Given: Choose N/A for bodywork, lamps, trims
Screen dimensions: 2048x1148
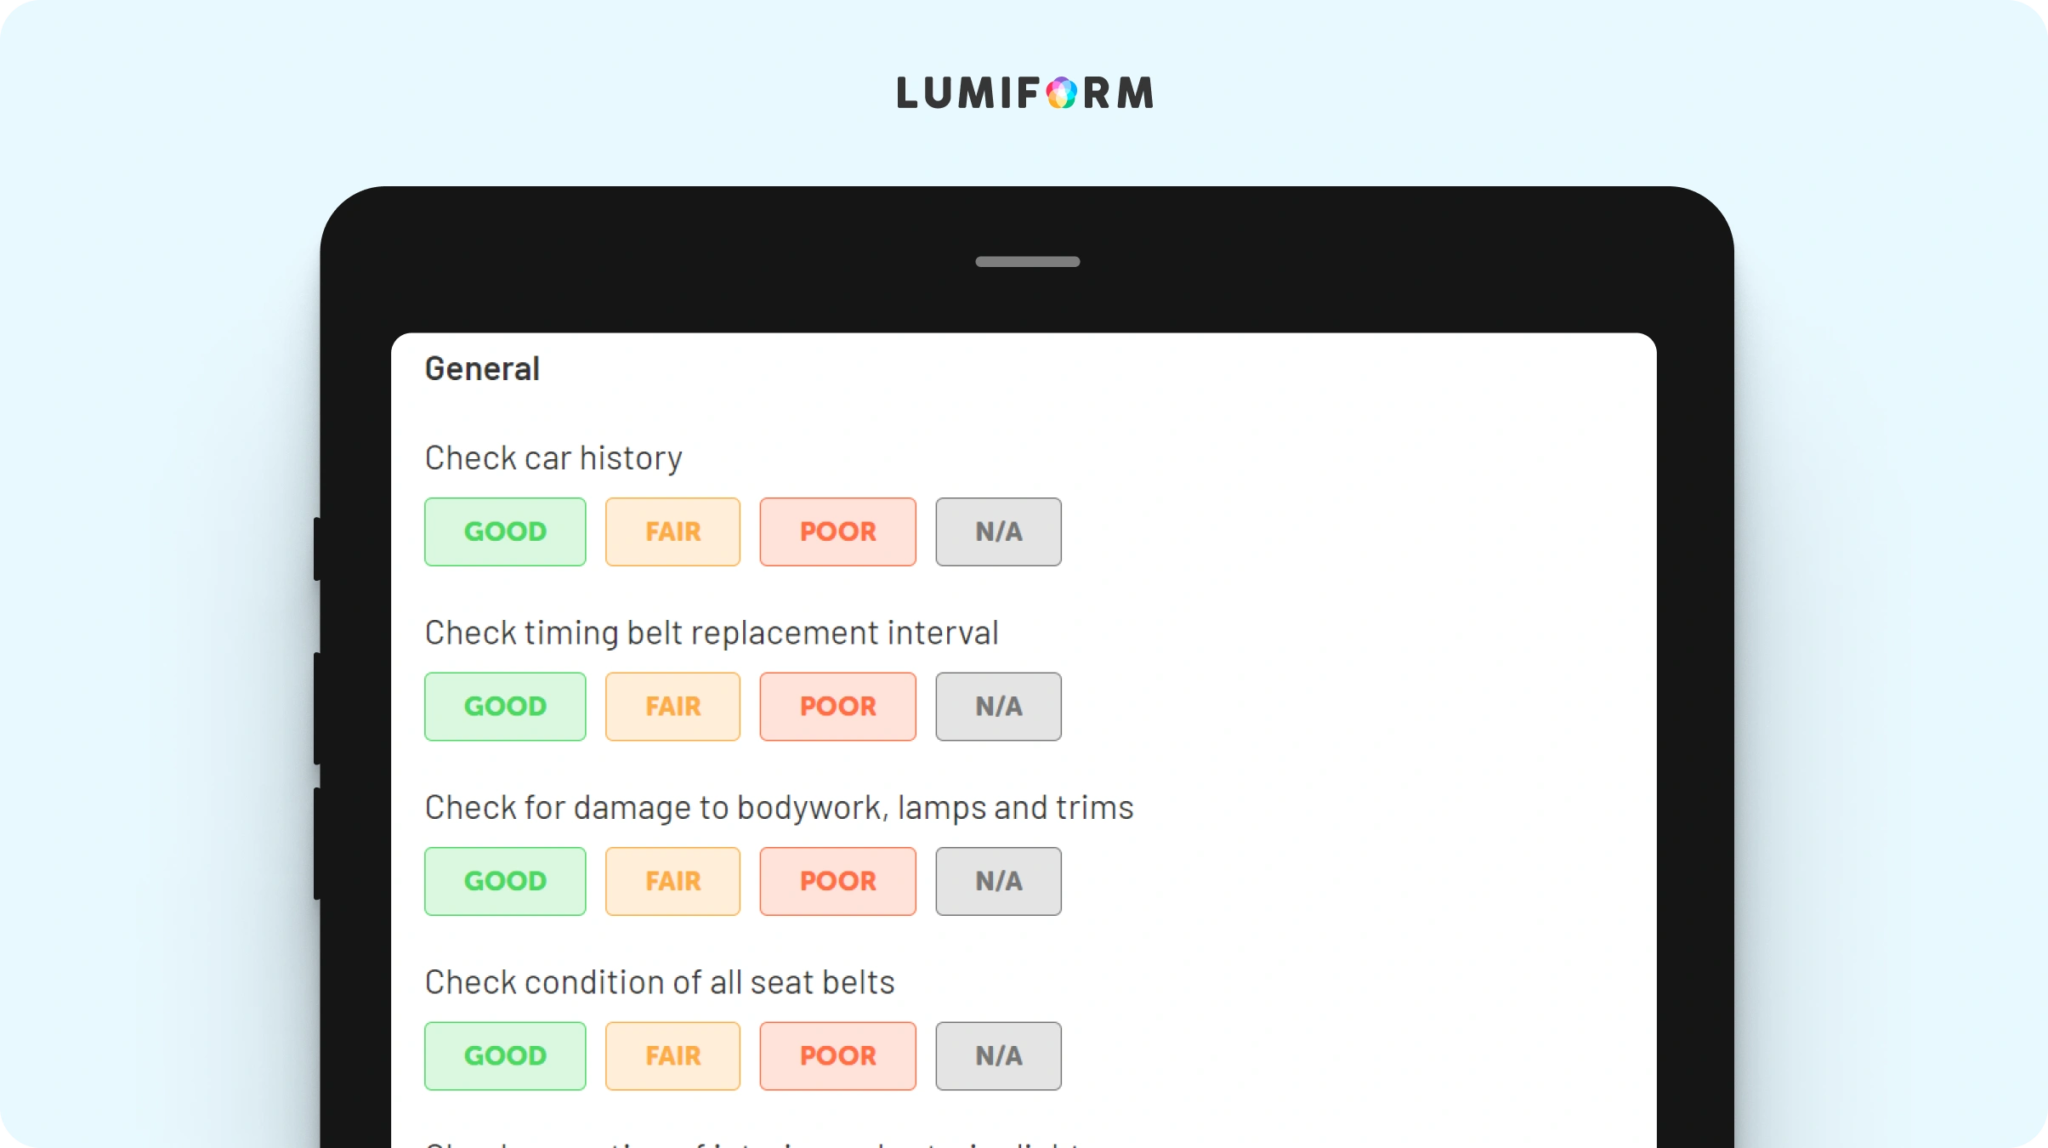Looking at the screenshot, I should pos(999,882).
